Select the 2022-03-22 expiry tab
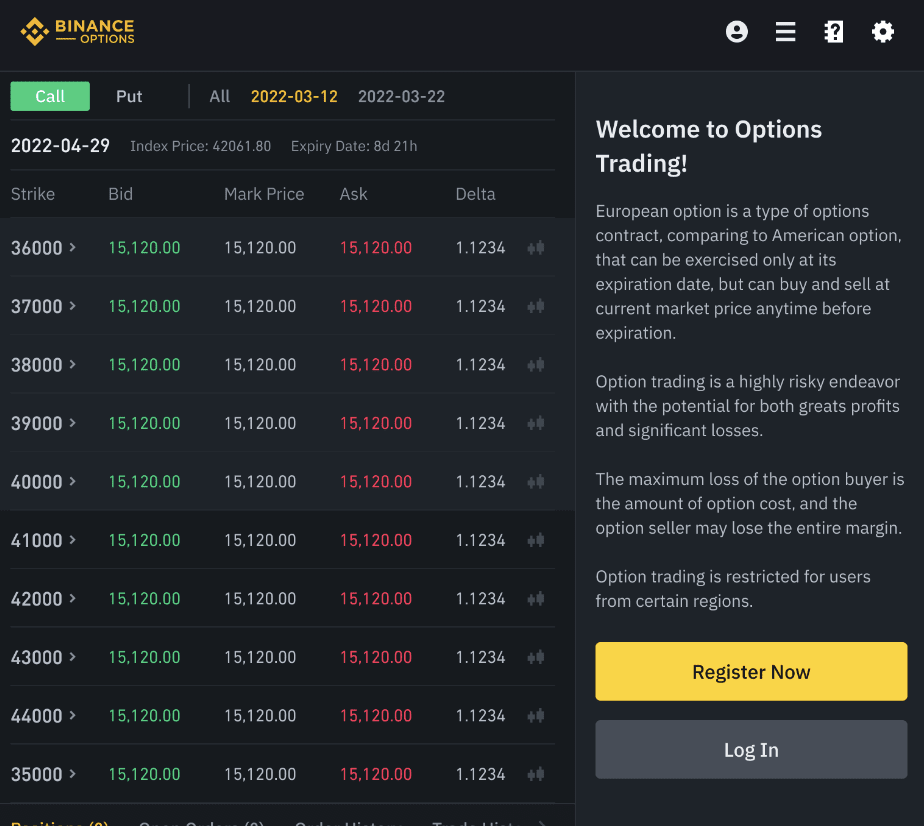924x826 pixels. [x=401, y=97]
